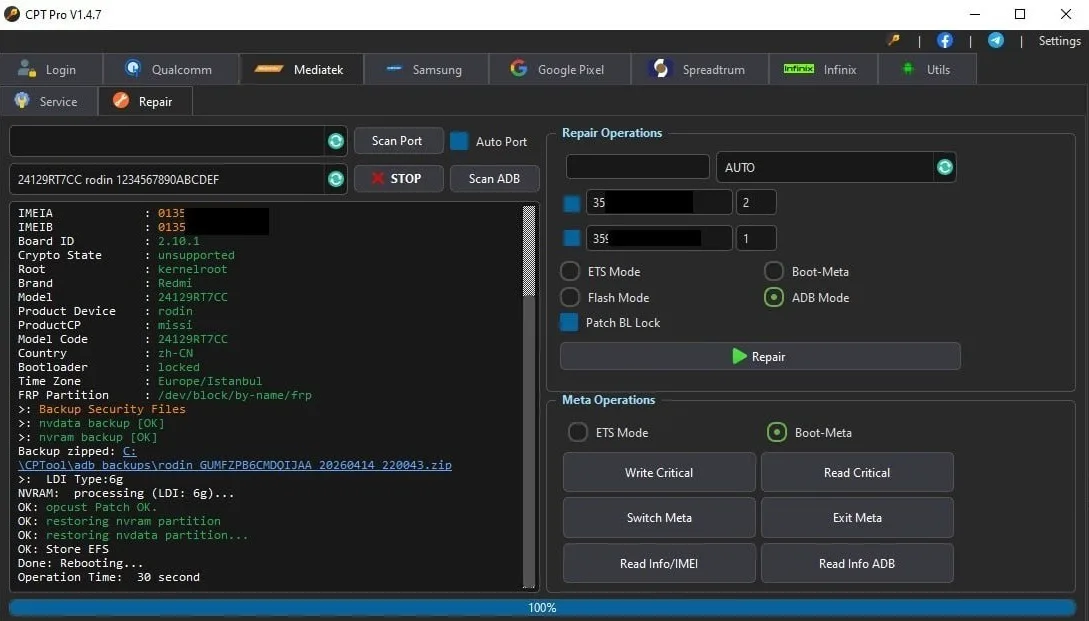Click the key icon in the top bar
1089x621 pixels.
[894, 40]
